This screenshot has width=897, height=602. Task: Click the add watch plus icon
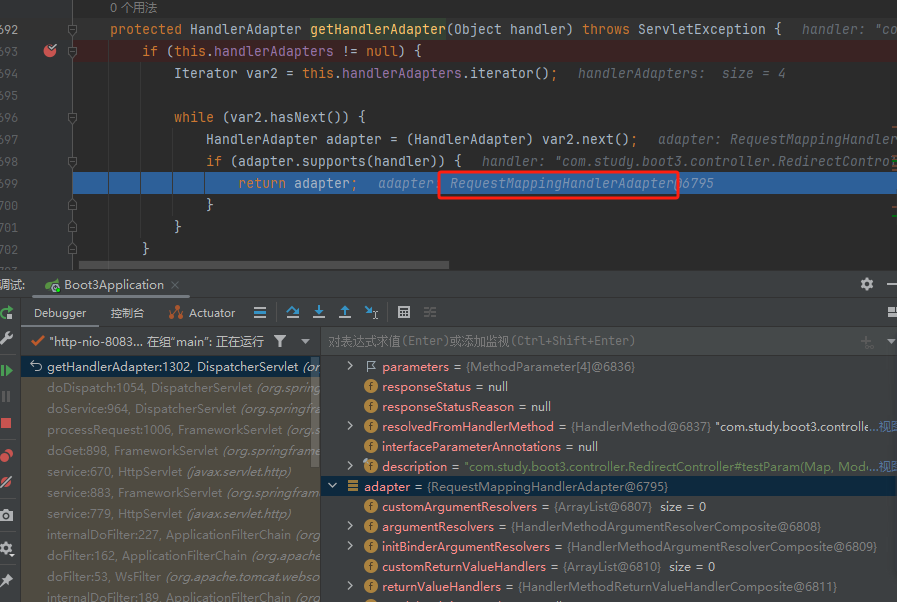(x=867, y=342)
